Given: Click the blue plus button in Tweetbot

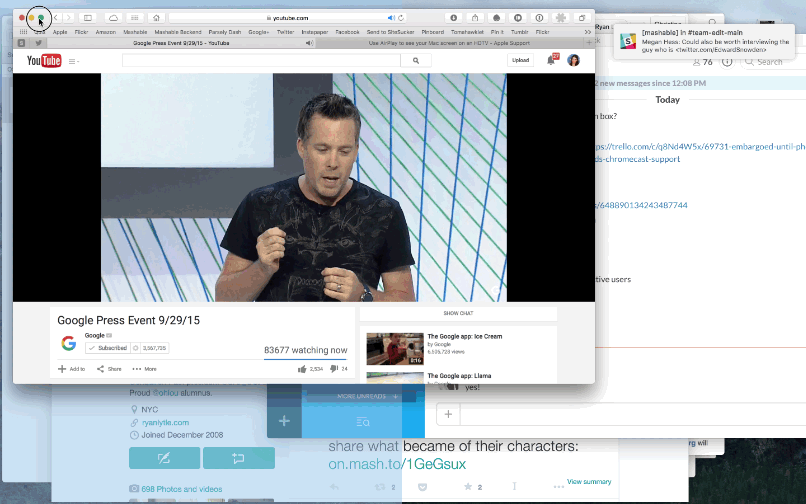Looking at the screenshot, I should pyautogui.click(x=284, y=421).
